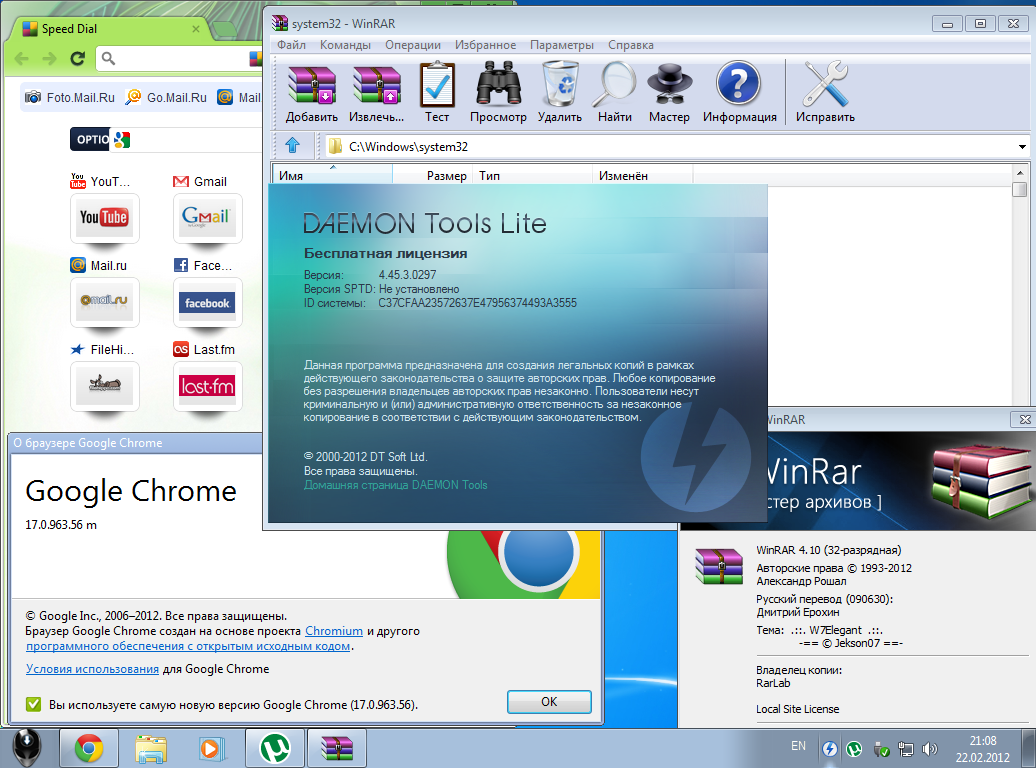Open the Windows Explorer taskbar icon
Screen dimensions: 1036x768
click(151, 748)
